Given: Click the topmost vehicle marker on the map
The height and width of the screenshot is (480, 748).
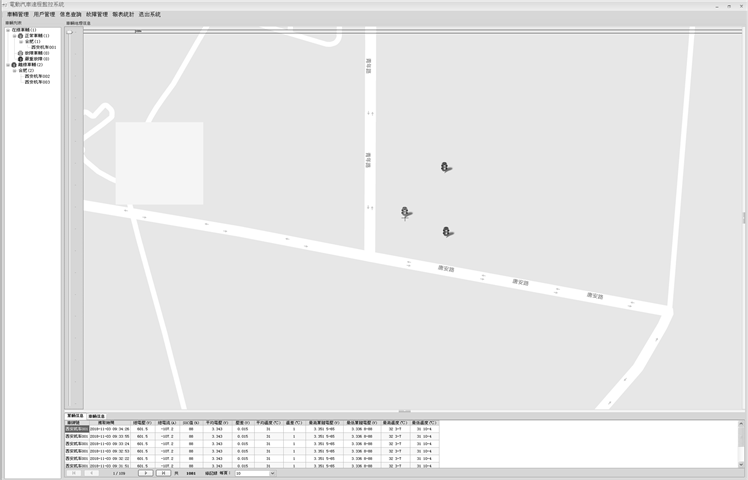Looking at the screenshot, I should 446,167.
